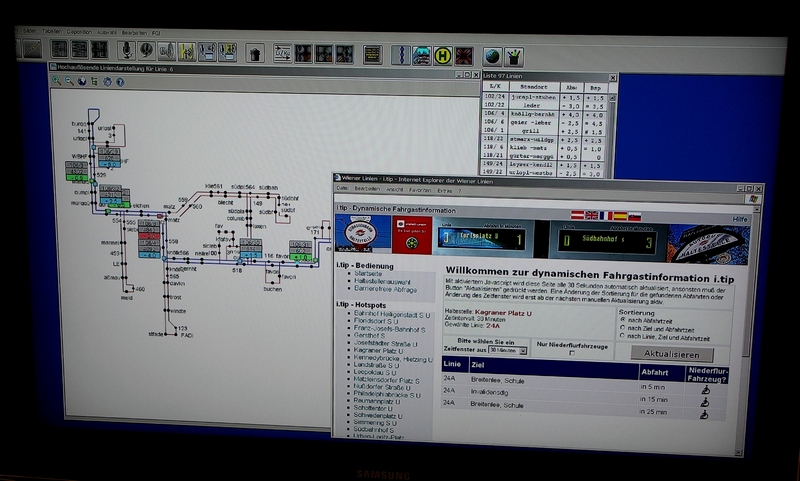
Task: Click the 'Standort' column header in the Linien list
Action: coord(534,87)
